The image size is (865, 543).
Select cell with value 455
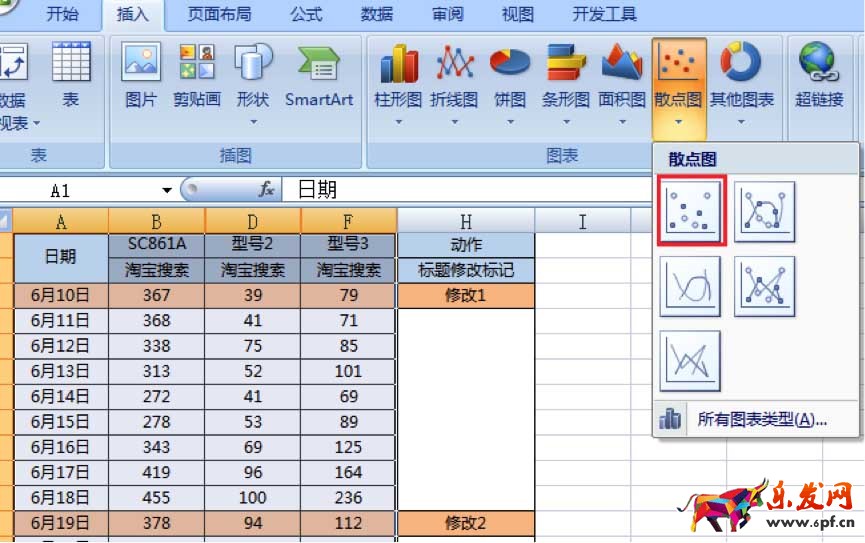157,497
